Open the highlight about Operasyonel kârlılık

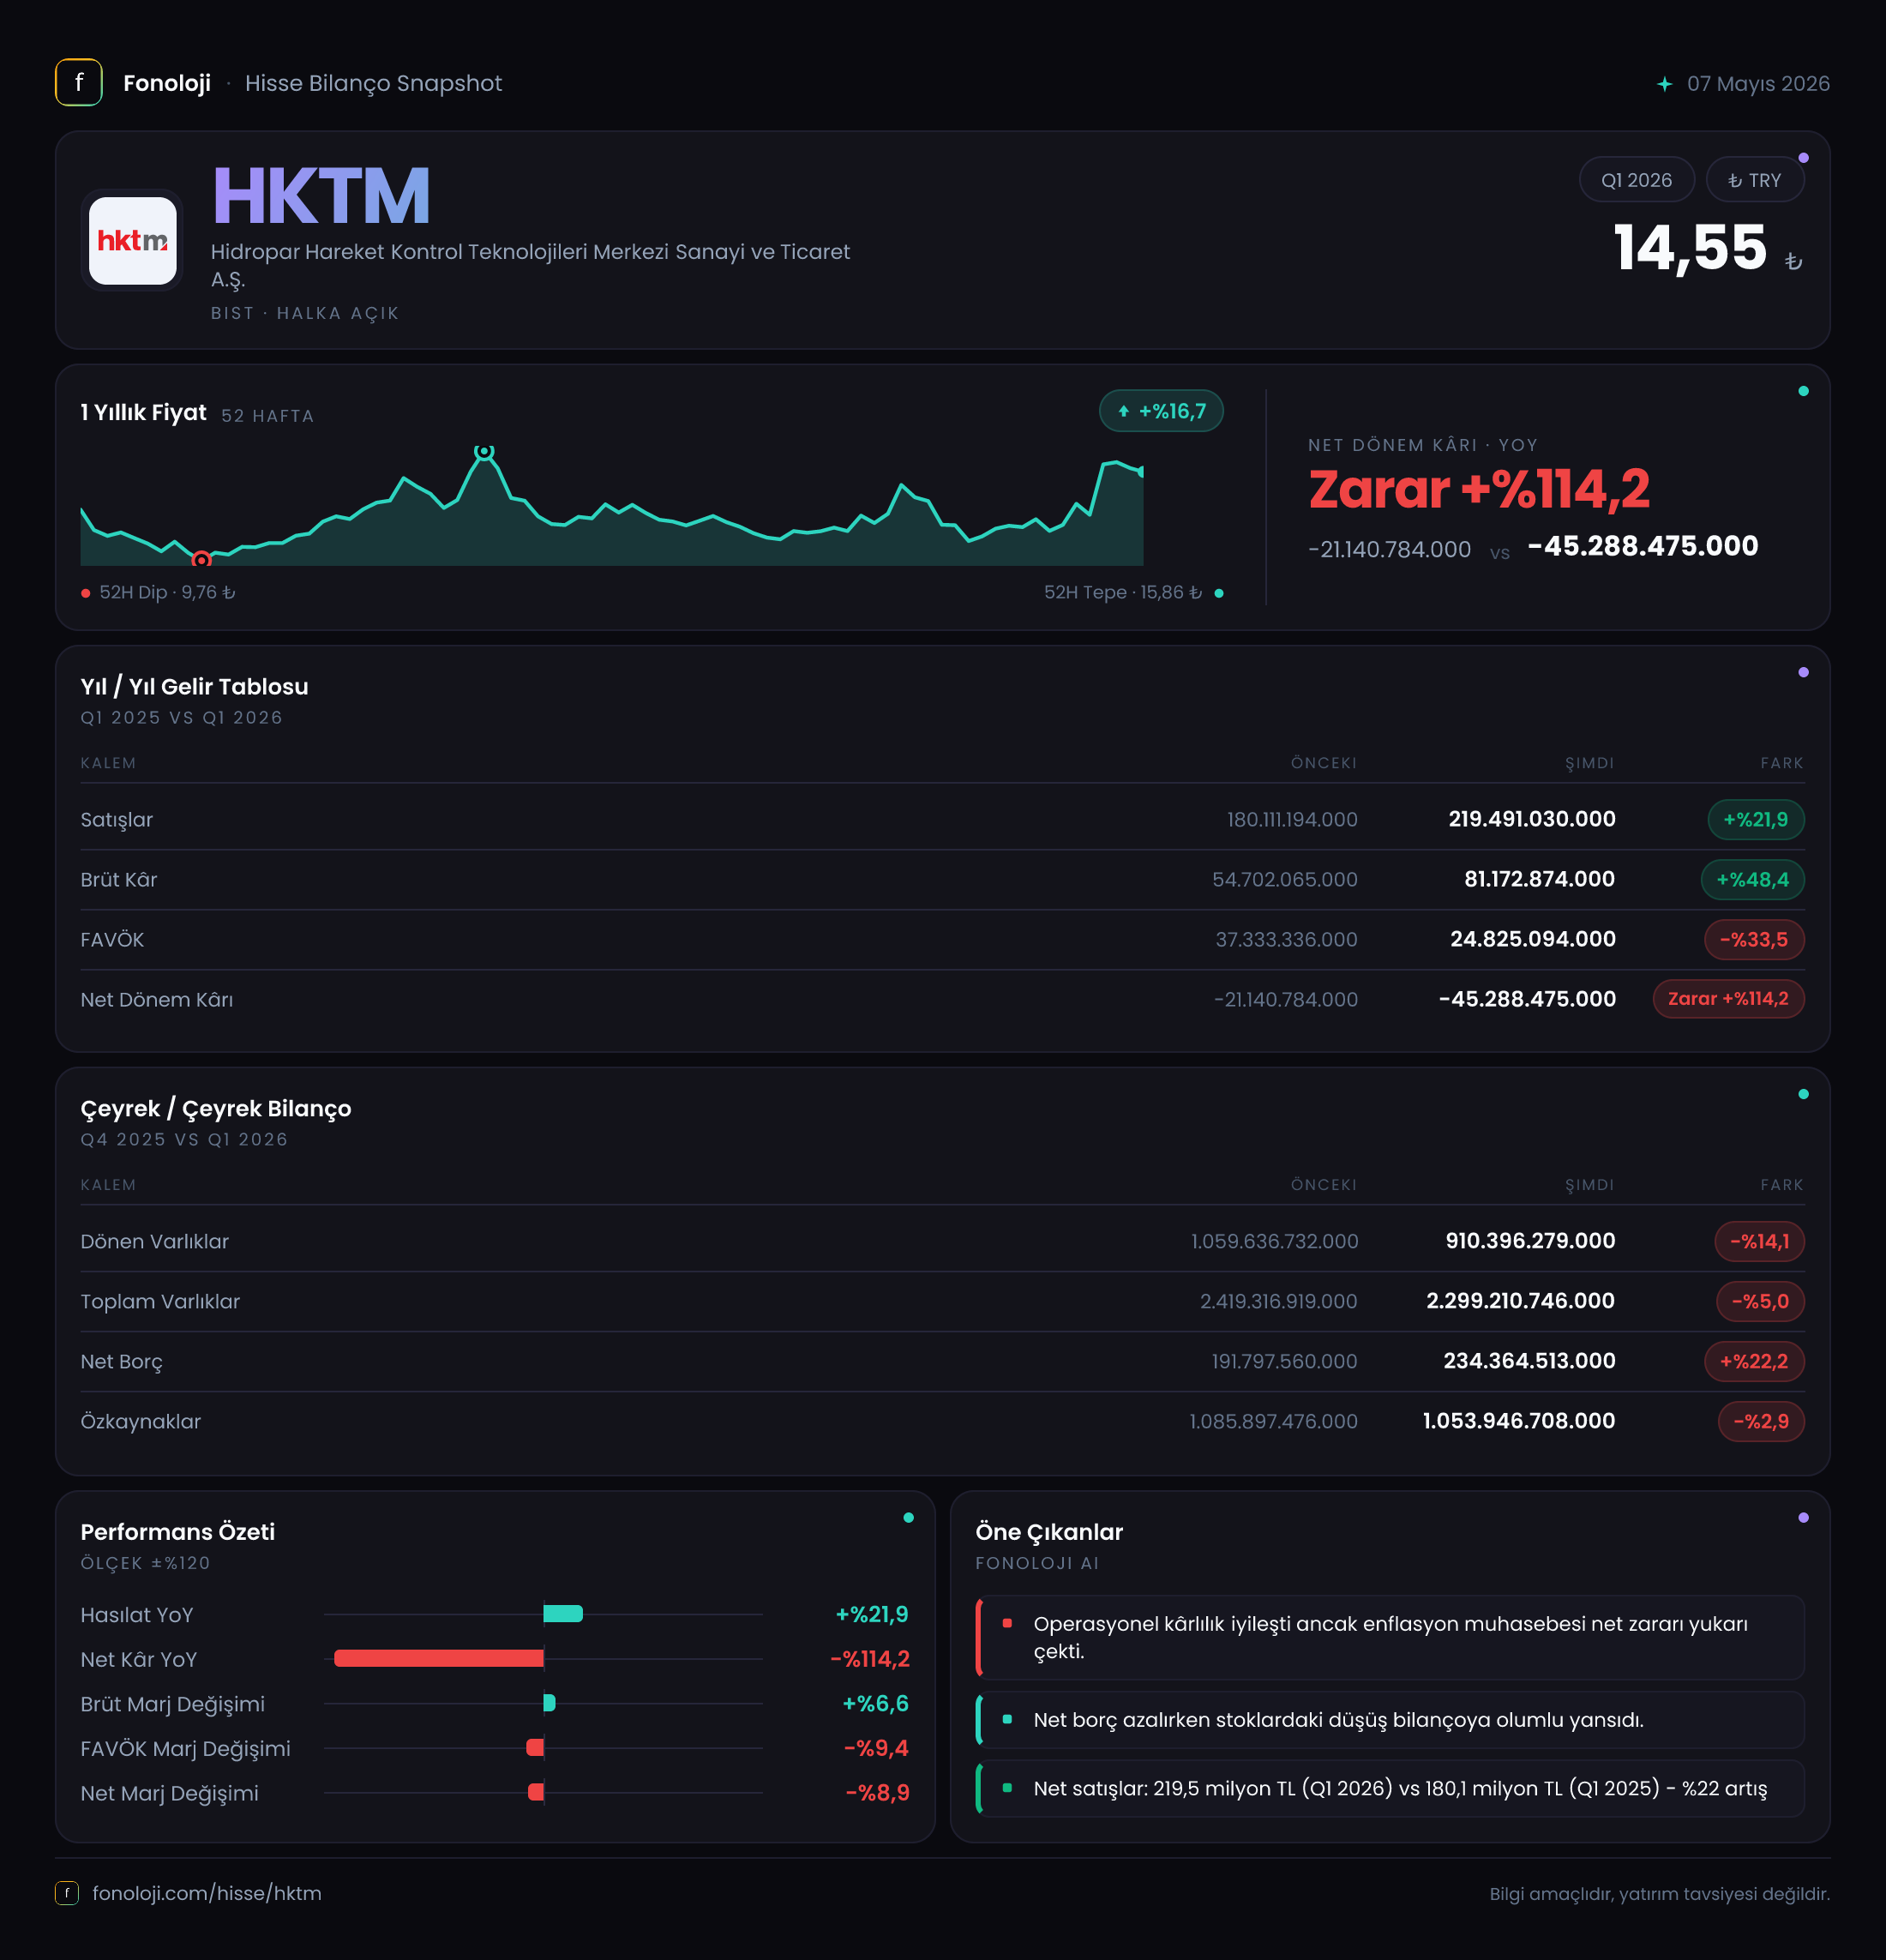tap(1390, 1638)
